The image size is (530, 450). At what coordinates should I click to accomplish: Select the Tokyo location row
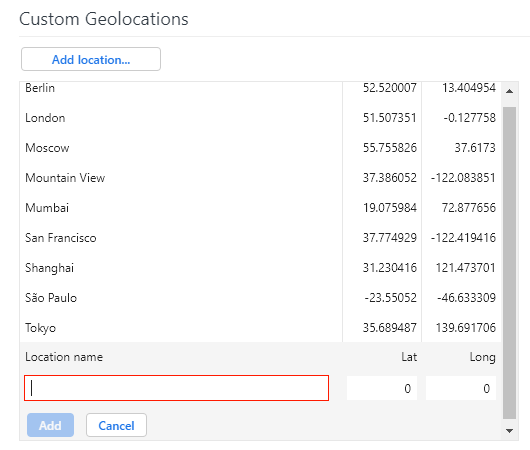pyautogui.click(x=260, y=327)
